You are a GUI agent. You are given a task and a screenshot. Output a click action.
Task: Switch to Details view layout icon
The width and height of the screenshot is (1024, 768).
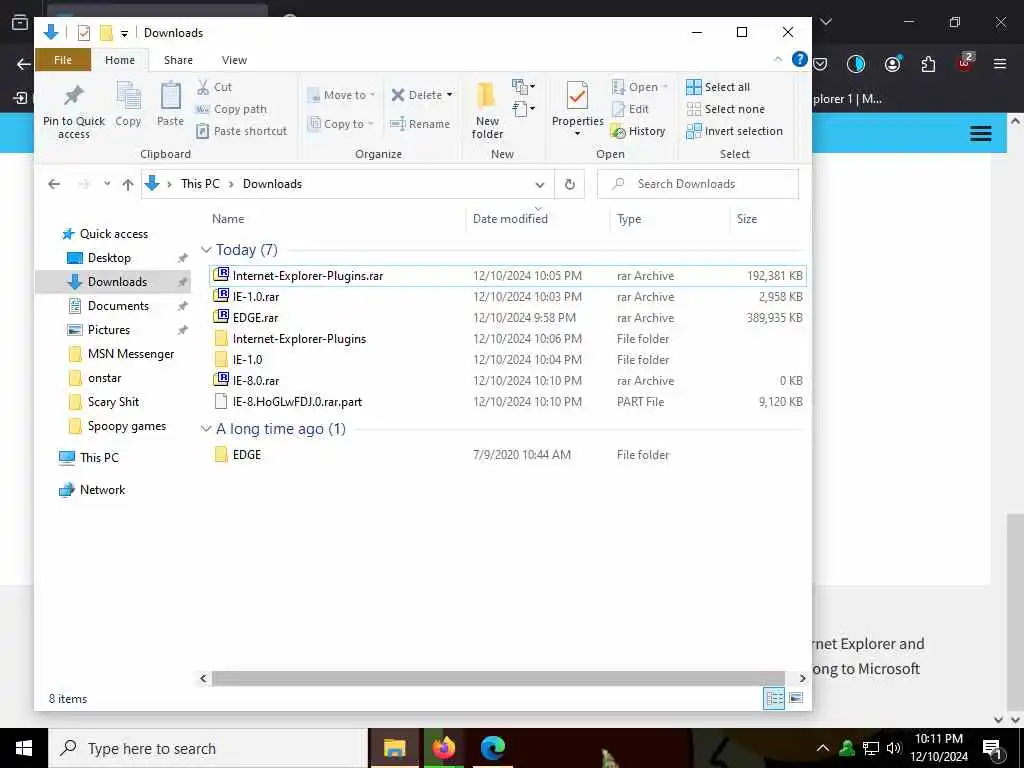[775, 698]
